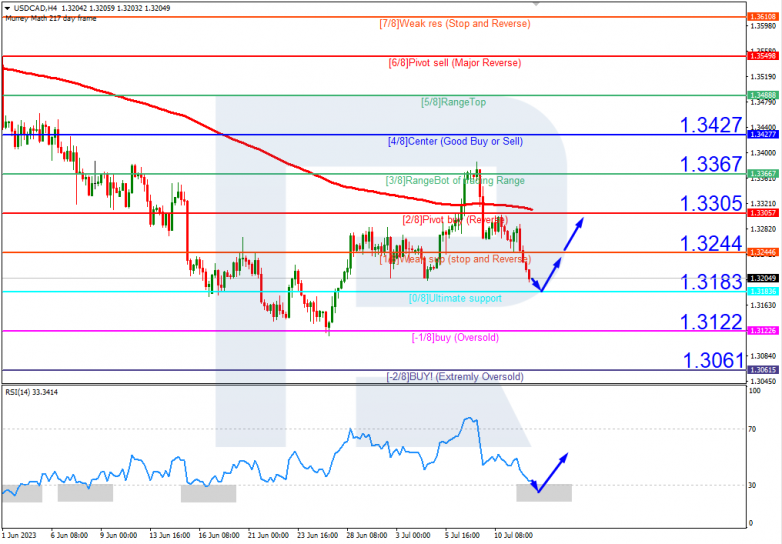The height and width of the screenshot is (544, 782).
Task: Select the [3/8]RangeBot of Trading Range label
Action: (x=455, y=181)
